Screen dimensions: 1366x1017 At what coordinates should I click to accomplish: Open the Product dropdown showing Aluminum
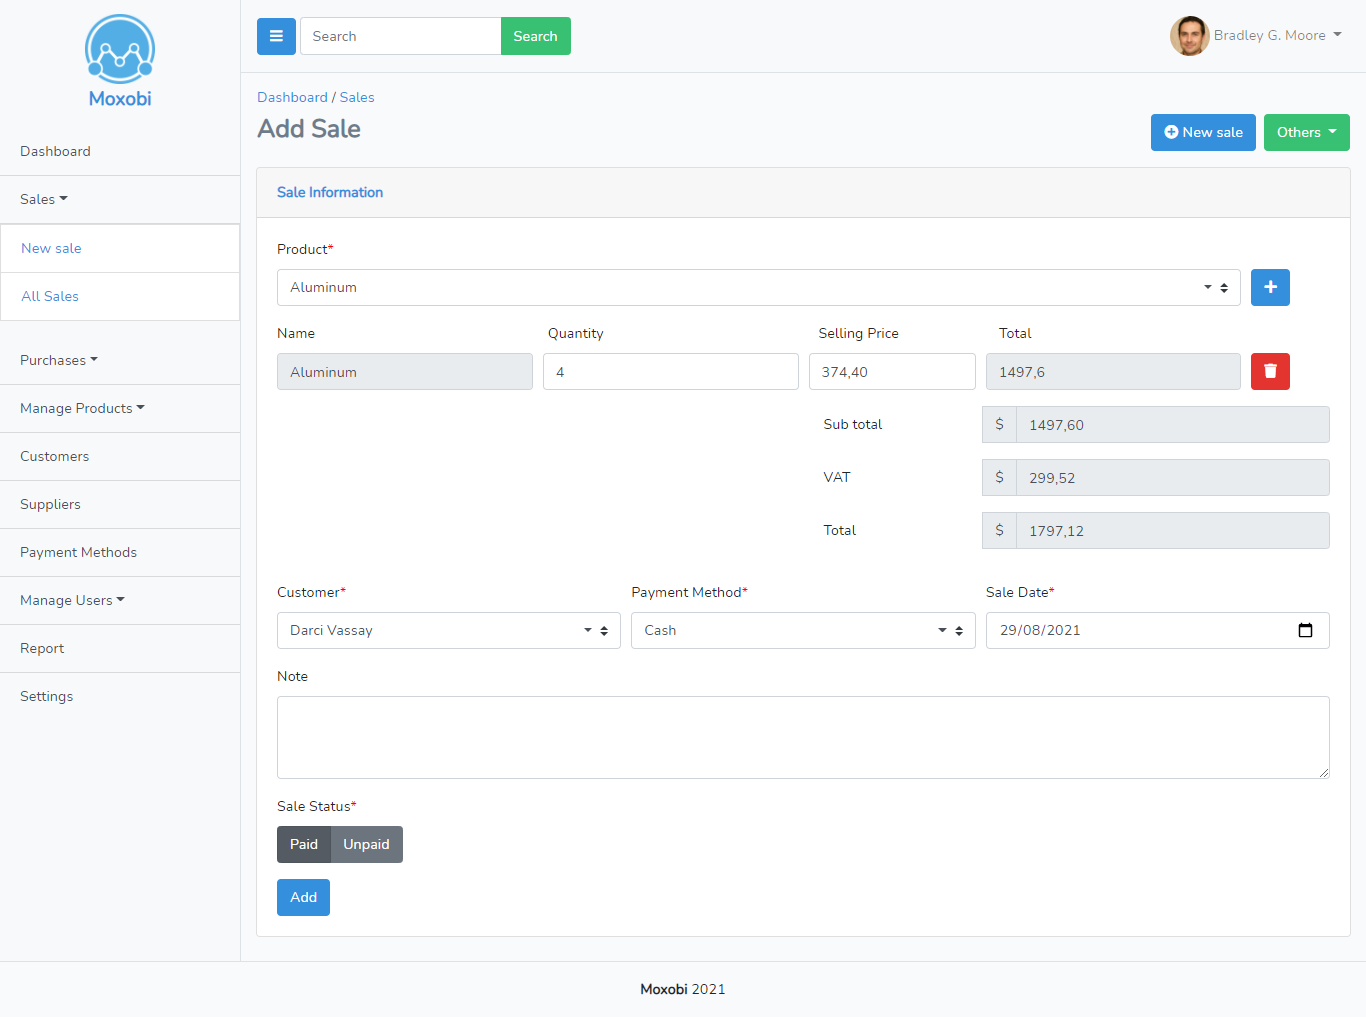click(x=758, y=287)
